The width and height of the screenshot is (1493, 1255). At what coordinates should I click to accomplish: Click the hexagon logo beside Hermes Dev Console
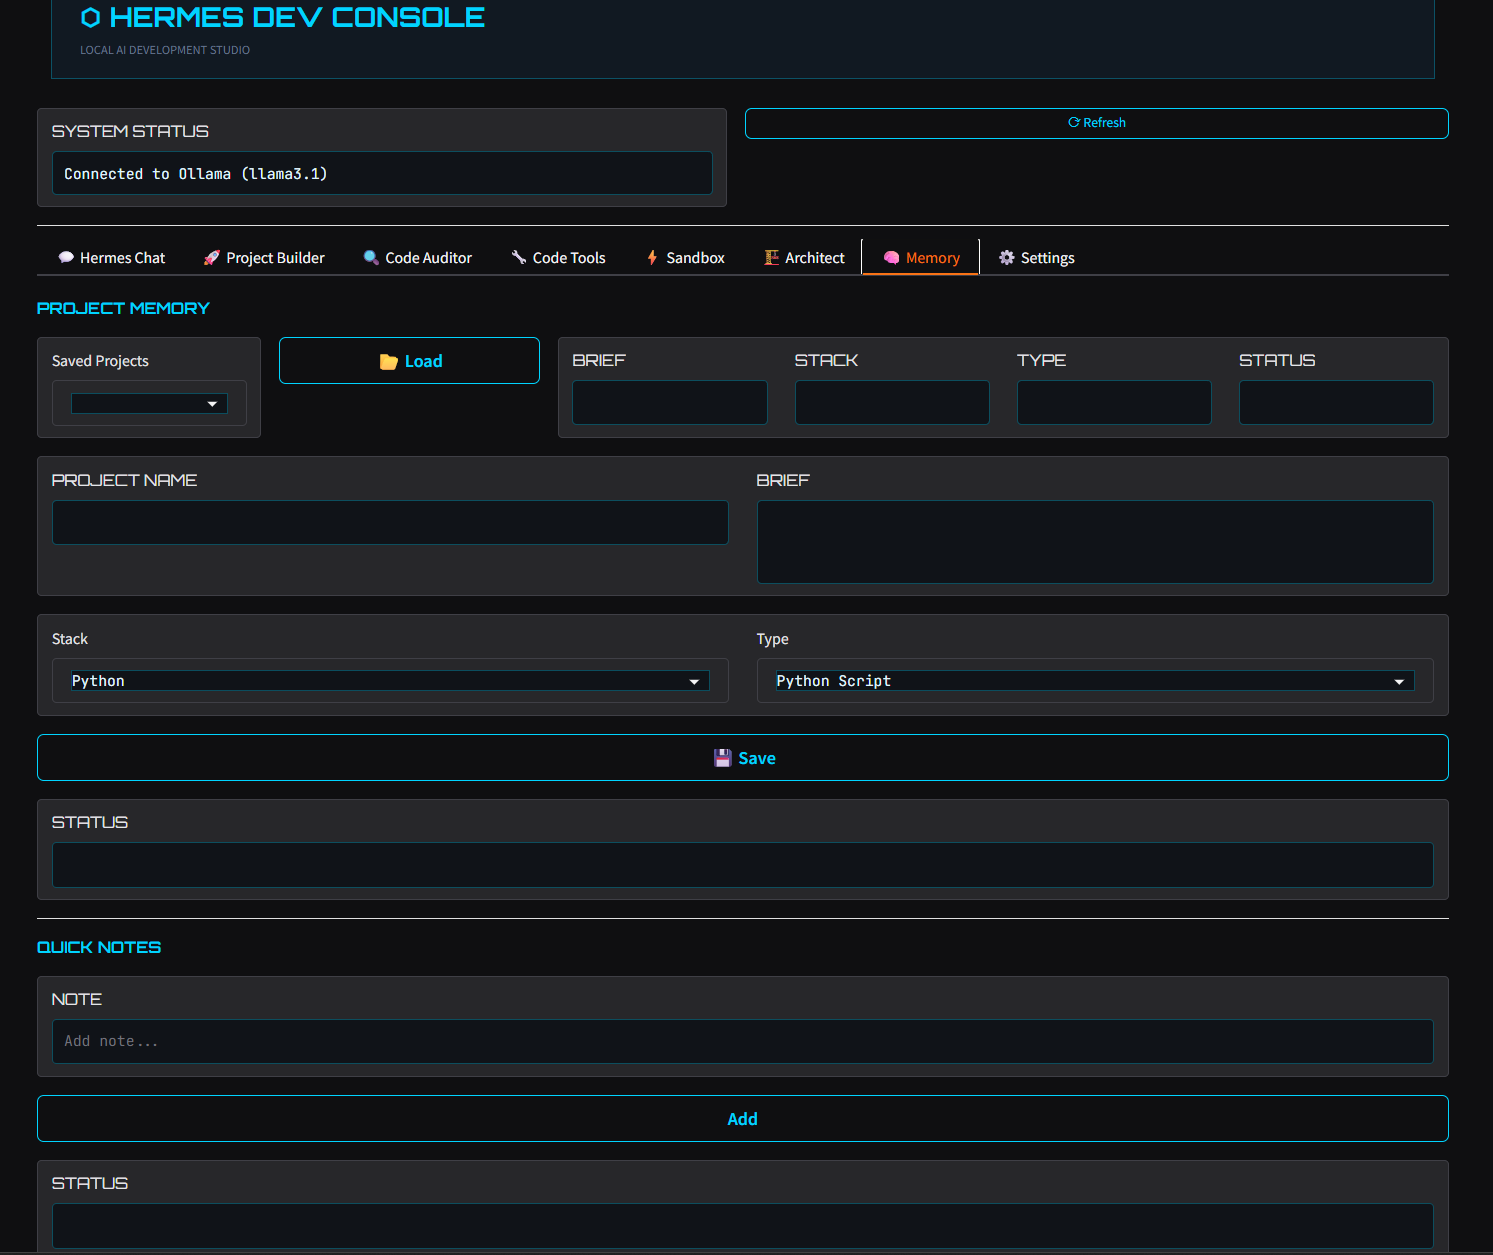(90, 18)
